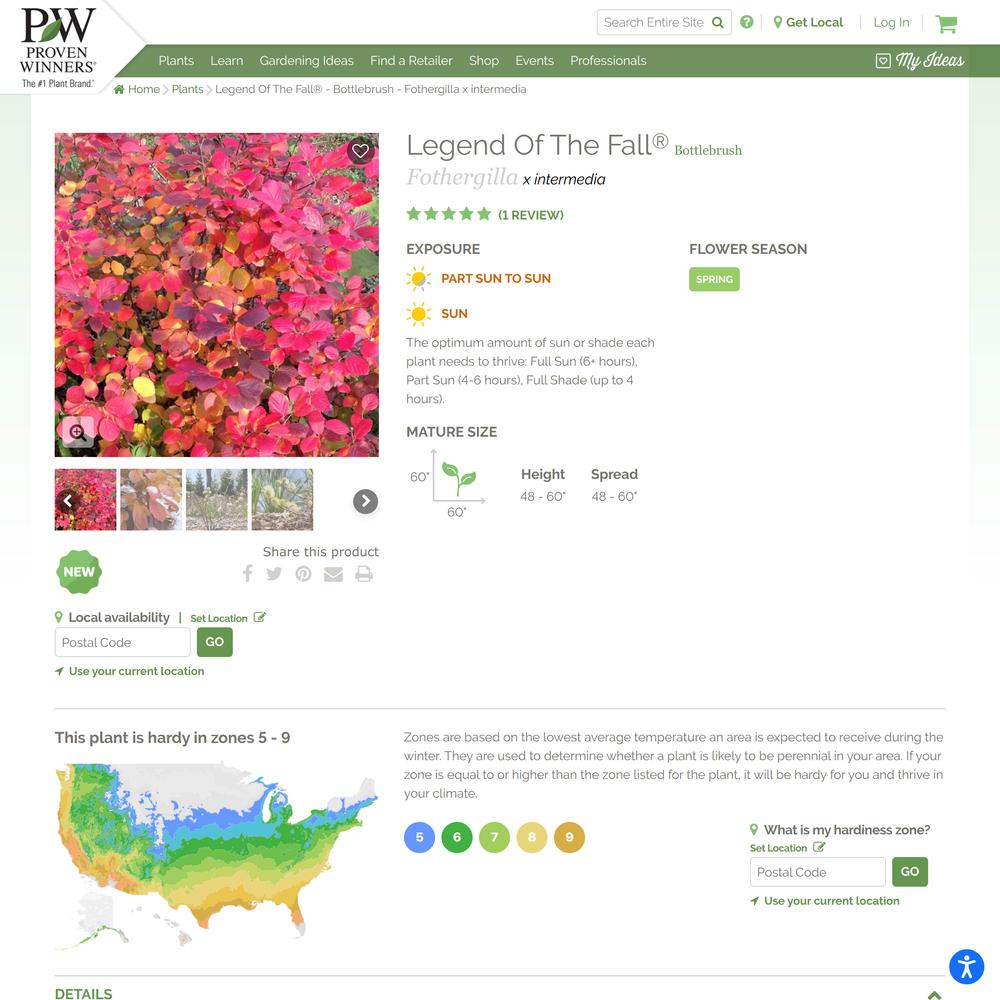
Task: Share the product on Pinterest
Action: [304, 574]
